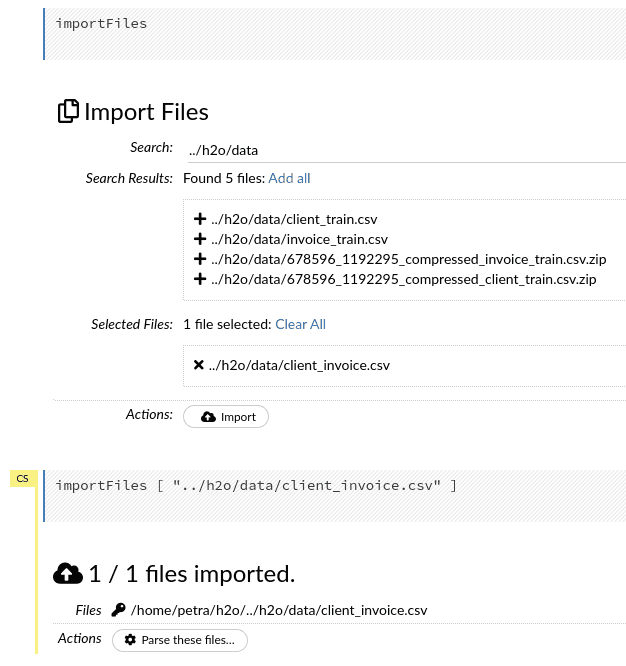Image resolution: width=626 pixels, height=666 pixels.
Task: Click the cloud upload icon in Import button
Action: tap(208, 417)
